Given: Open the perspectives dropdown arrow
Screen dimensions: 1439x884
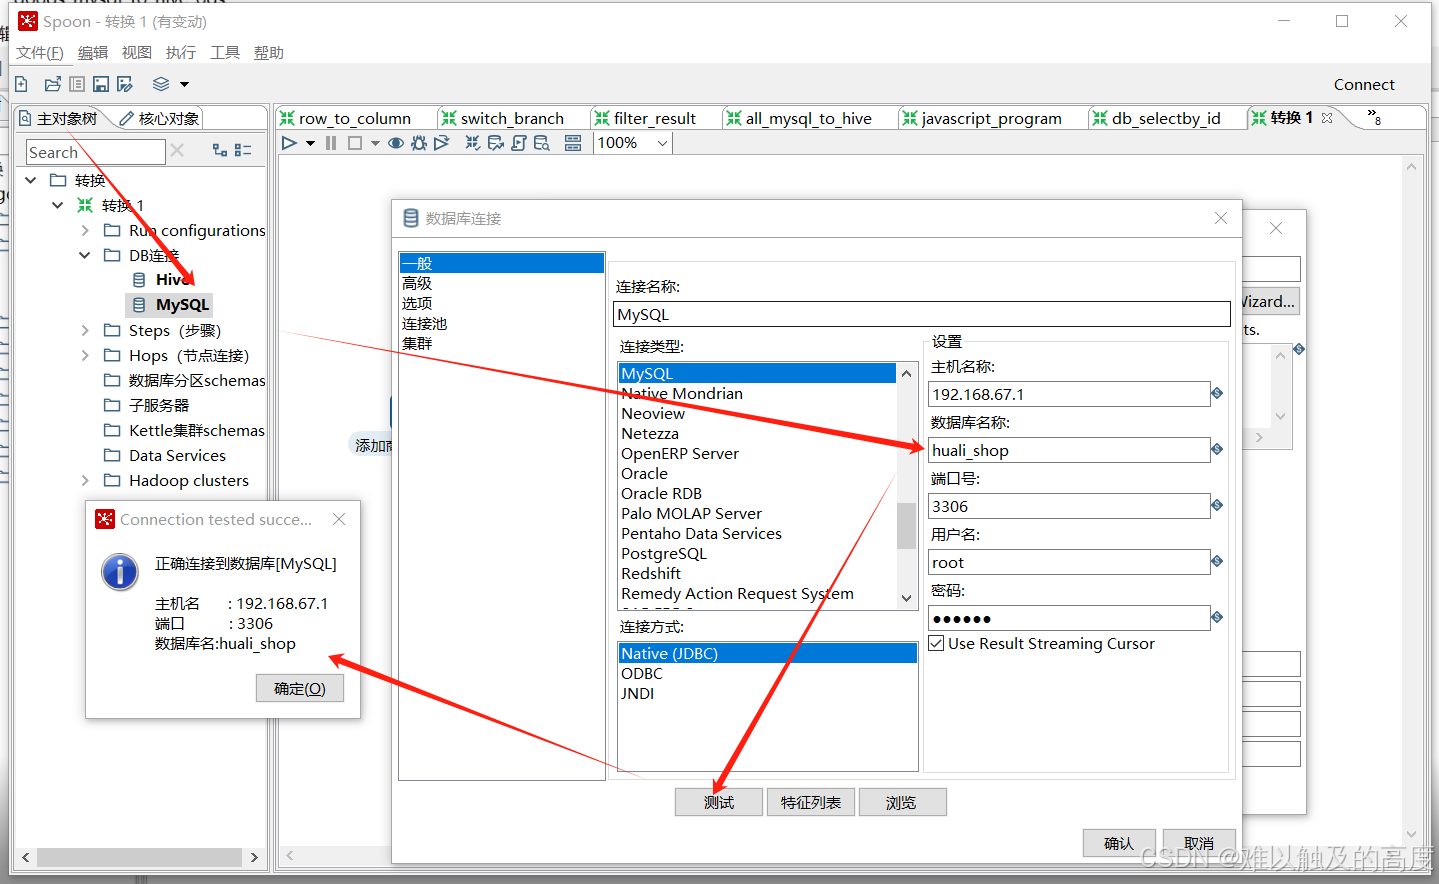Looking at the screenshot, I should coord(185,85).
